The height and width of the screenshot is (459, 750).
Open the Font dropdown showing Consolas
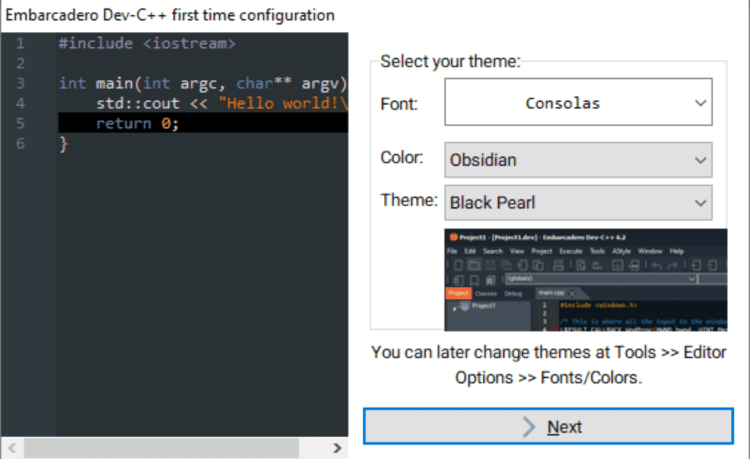[x=578, y=102]
